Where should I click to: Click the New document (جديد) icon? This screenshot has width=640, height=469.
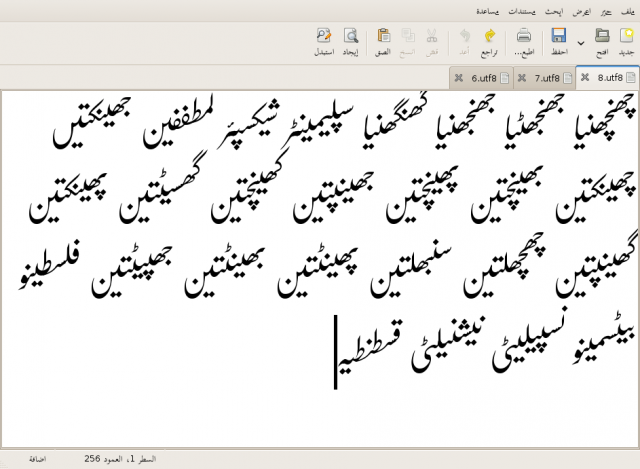pyautogui.click(x=626, y=36)
